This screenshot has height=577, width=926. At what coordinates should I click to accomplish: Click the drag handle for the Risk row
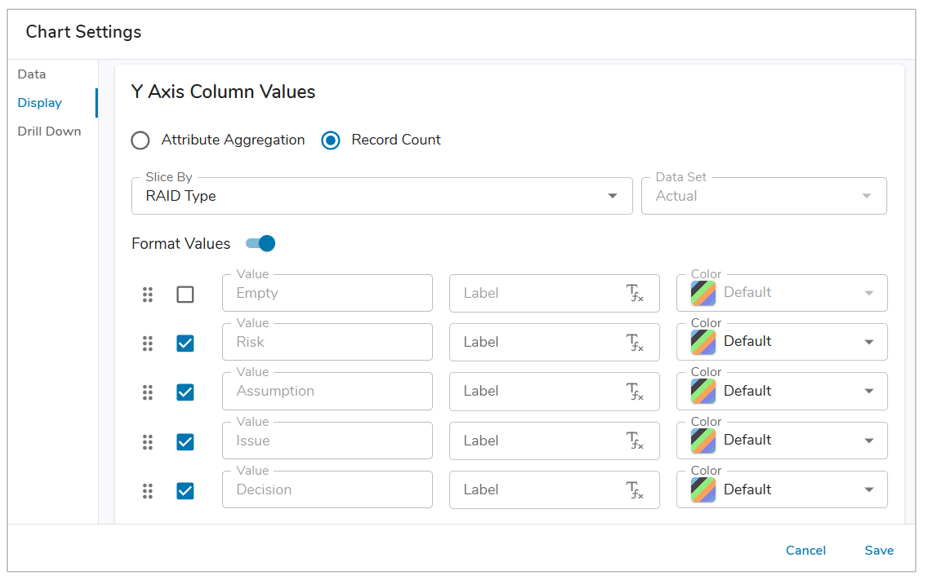pyautogui.click(x=148, y=343)
